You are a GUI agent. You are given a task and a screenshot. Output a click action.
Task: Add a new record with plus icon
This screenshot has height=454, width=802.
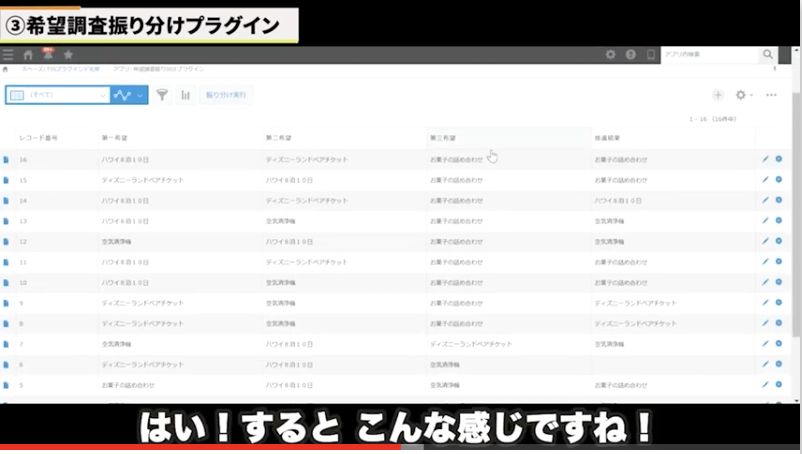(x=717, y=95)
